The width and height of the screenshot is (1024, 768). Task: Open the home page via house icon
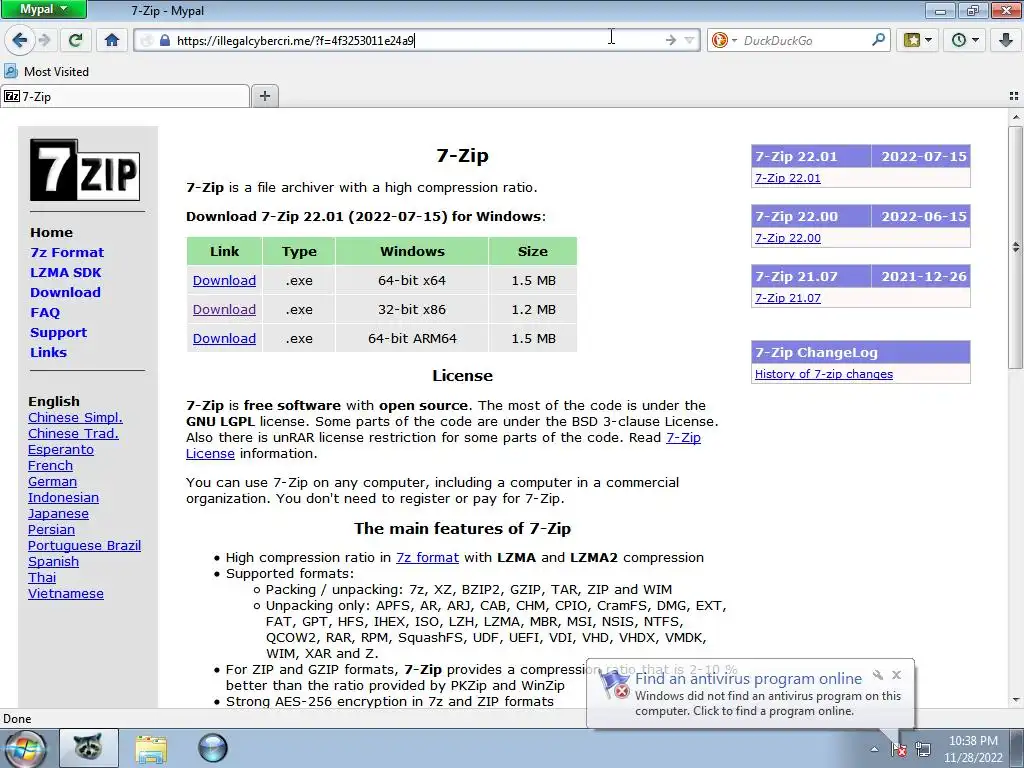pyautogui.click(x=112, y=40)
